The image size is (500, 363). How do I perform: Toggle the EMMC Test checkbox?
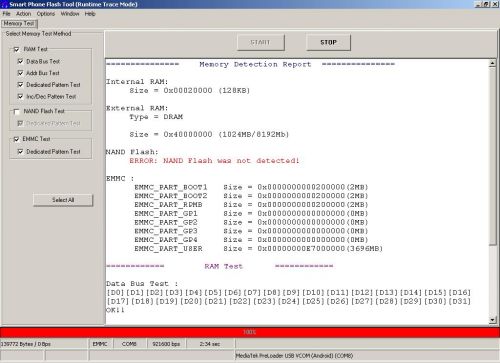point(16,139)
